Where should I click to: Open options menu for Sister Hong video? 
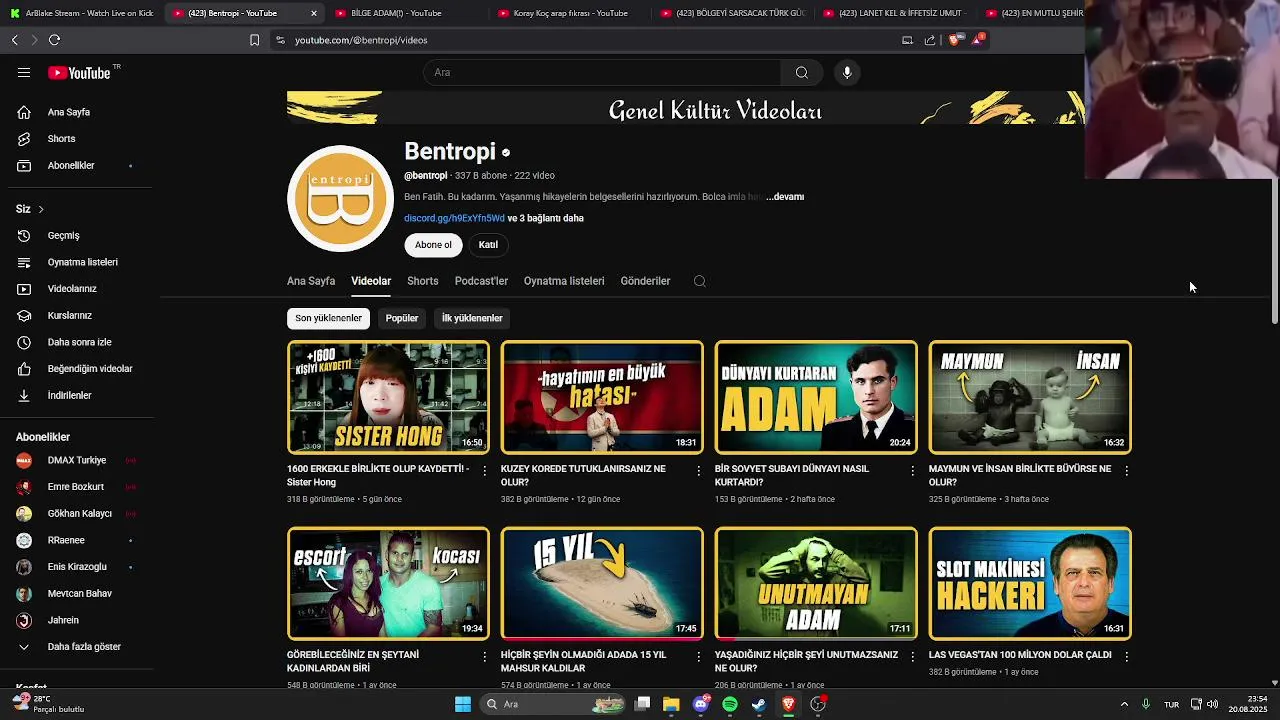485,470
